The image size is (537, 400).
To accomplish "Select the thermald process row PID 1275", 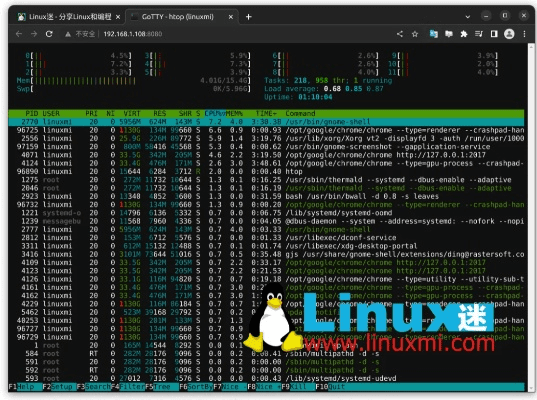I will 266,180.
